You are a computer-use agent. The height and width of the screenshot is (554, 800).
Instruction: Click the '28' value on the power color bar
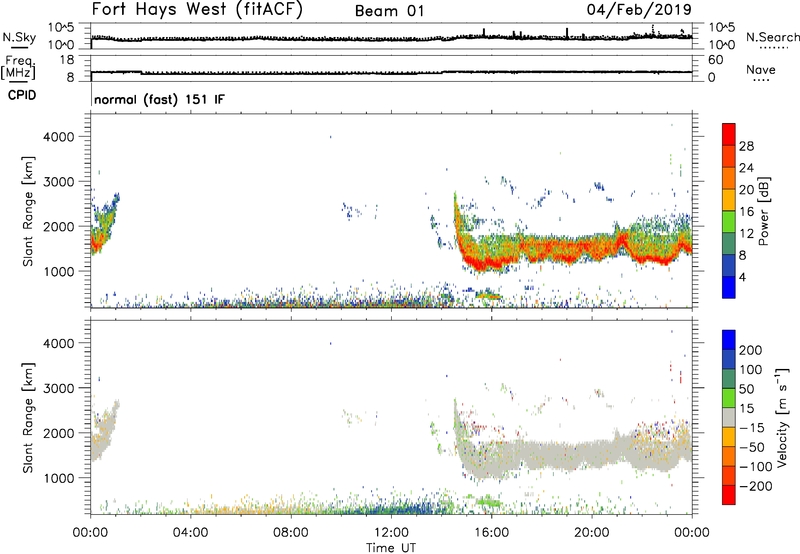tap(746, 146)
